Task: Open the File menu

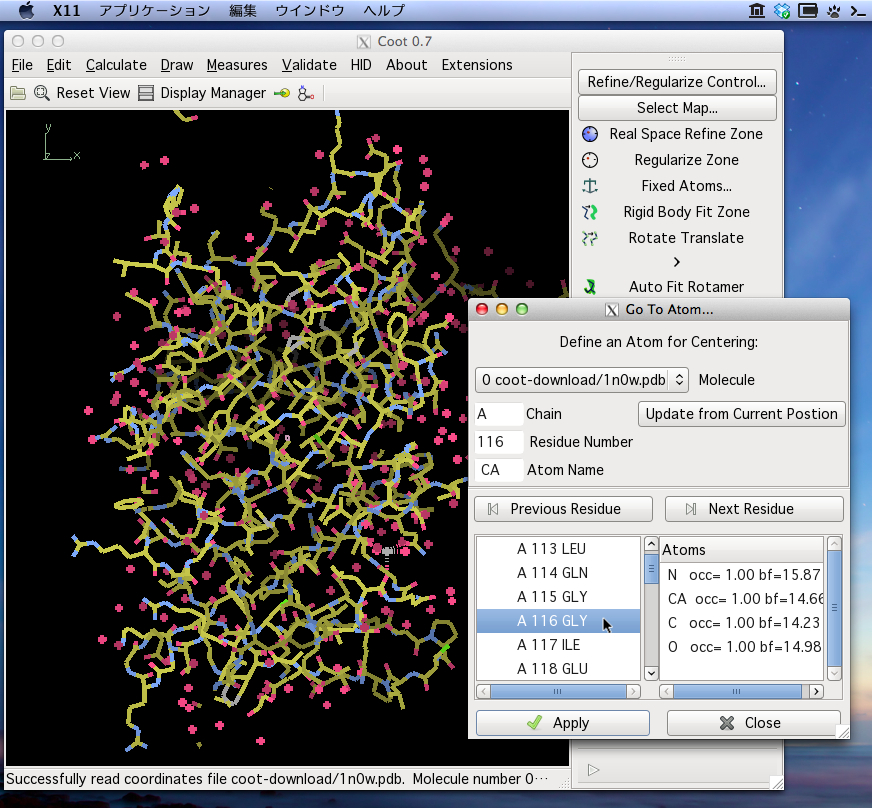Action: 22,65
